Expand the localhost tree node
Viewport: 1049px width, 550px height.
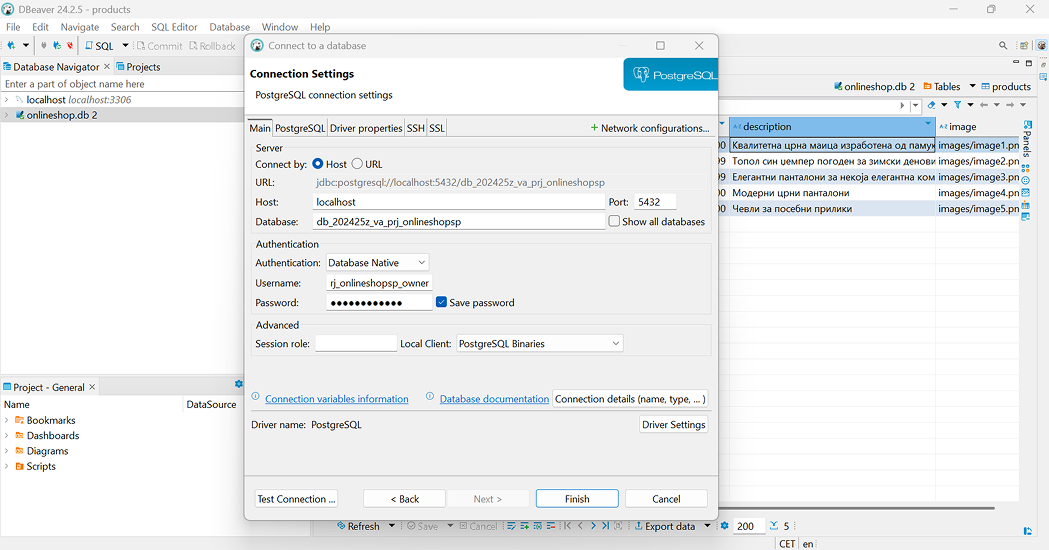(x=7, y=100)
